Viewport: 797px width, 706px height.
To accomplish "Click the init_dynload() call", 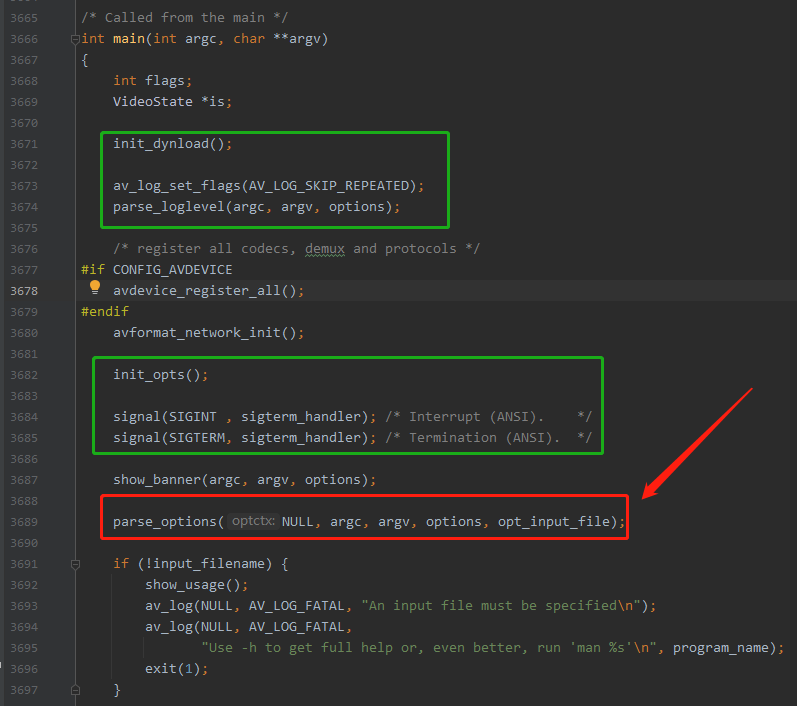I will (172, 144).
